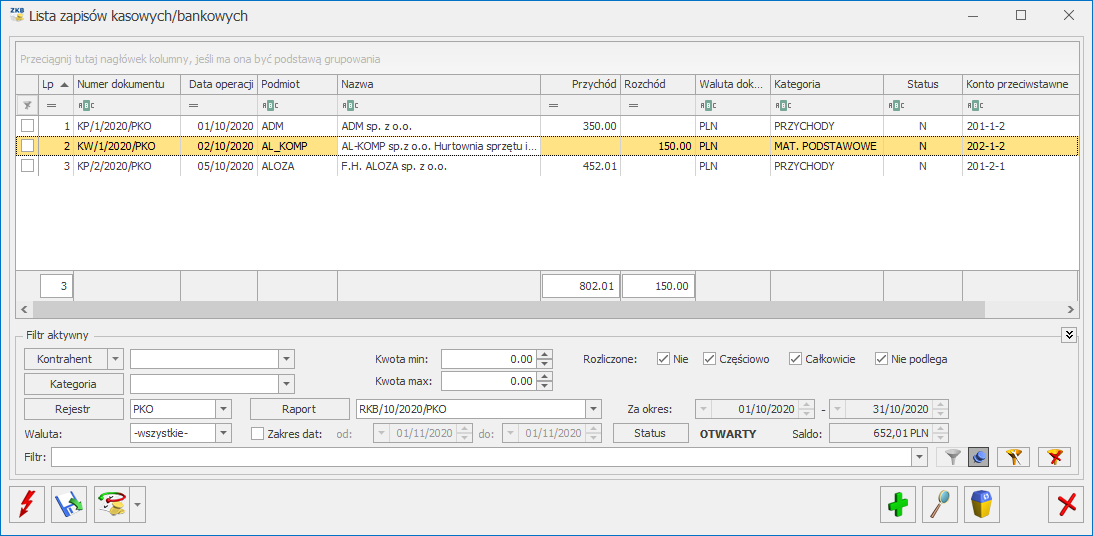Click the red lightning bolt icon
The height and width of the screenshot is (536, 1093).
pyautogui.click(x=26, y=505)
